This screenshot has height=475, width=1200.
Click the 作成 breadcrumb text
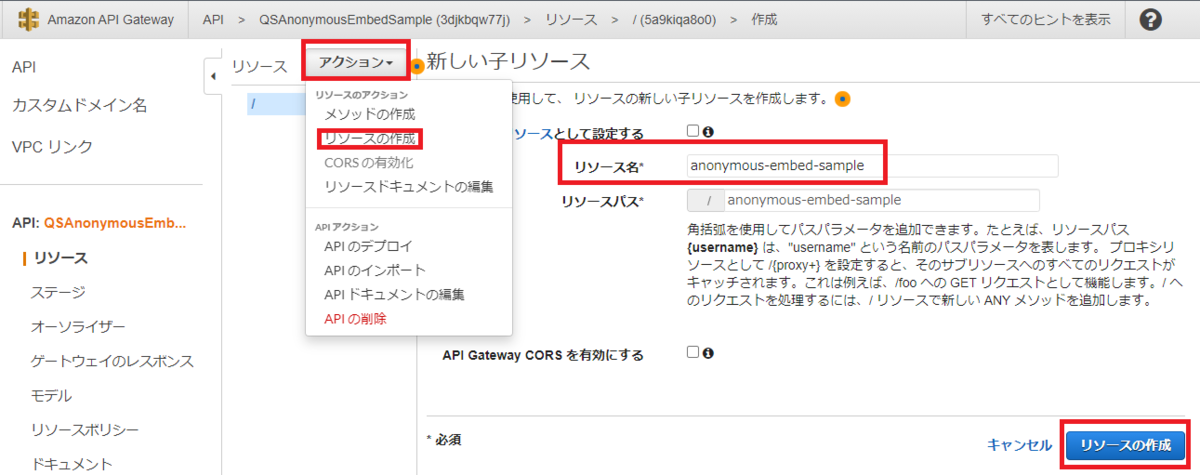coord(764,19)
